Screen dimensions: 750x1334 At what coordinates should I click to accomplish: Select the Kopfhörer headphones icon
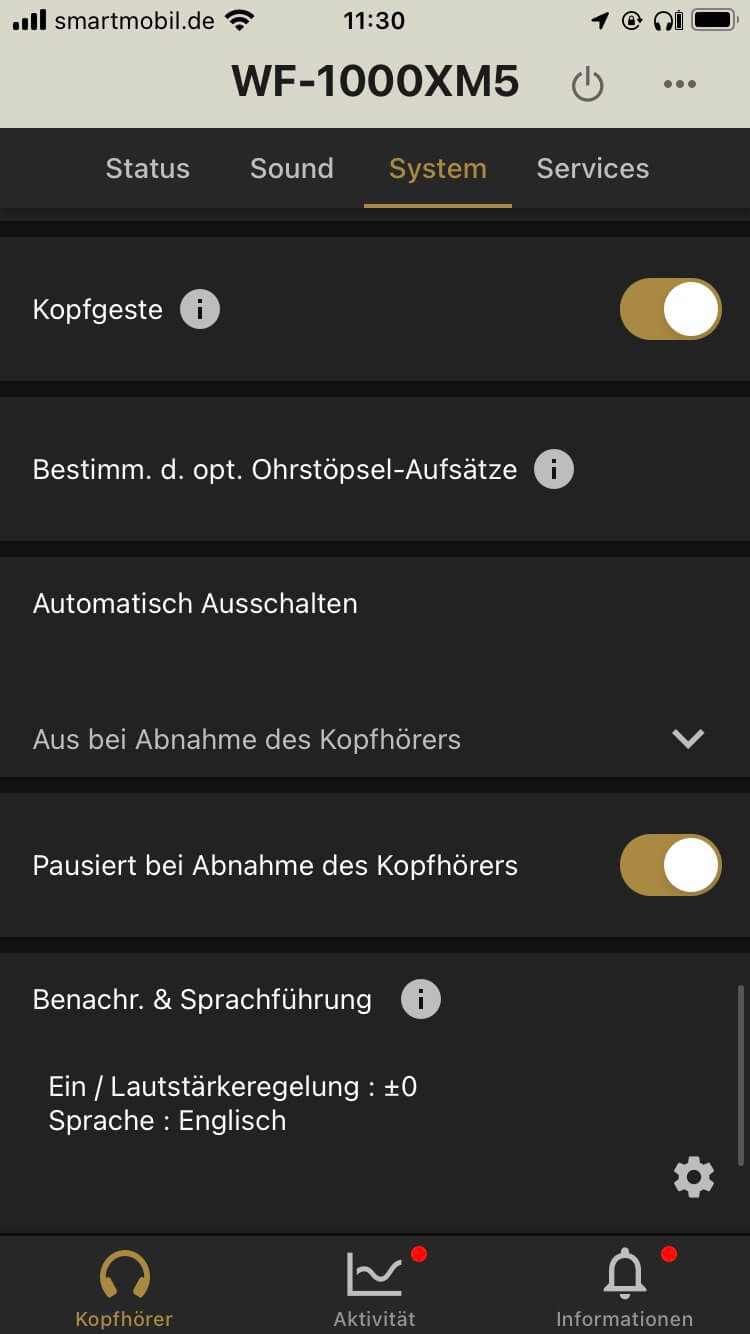pyautogui.click(x=125, y=1275)
